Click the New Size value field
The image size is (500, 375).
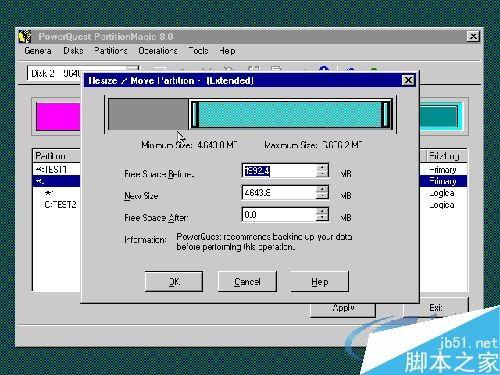pos(279,193)
